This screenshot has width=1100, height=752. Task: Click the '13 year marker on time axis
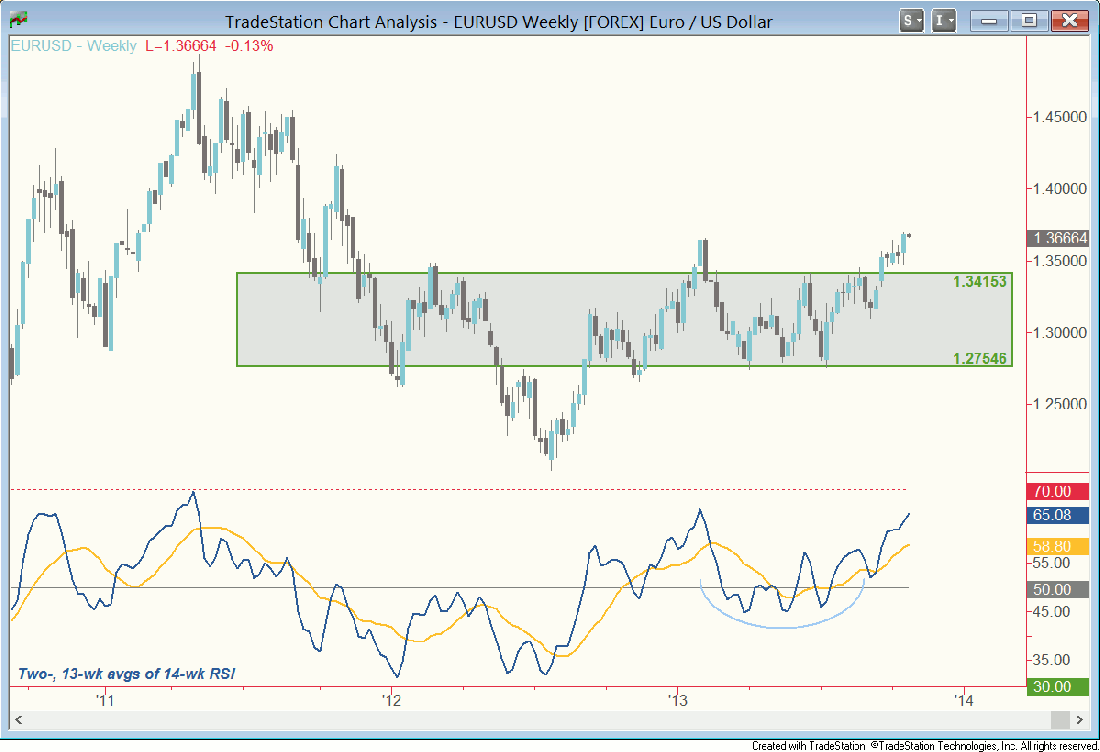pos(676,700)
